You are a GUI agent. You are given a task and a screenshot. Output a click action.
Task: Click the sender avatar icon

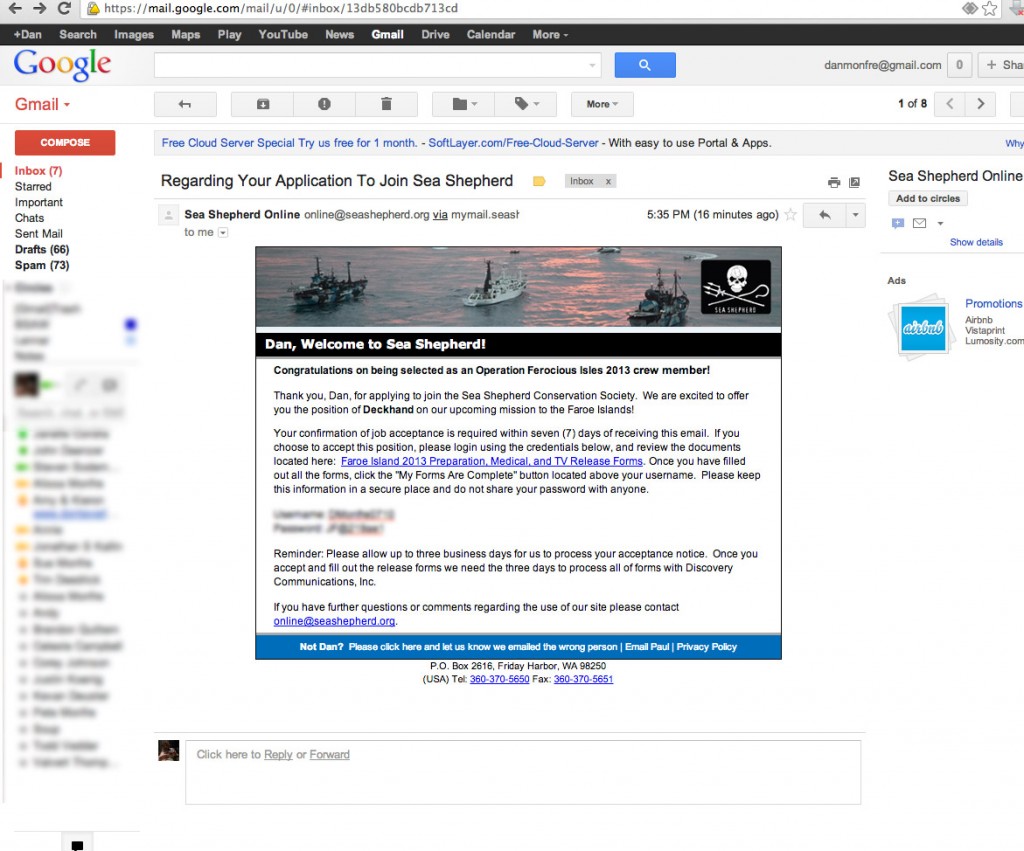click(168, 214)
